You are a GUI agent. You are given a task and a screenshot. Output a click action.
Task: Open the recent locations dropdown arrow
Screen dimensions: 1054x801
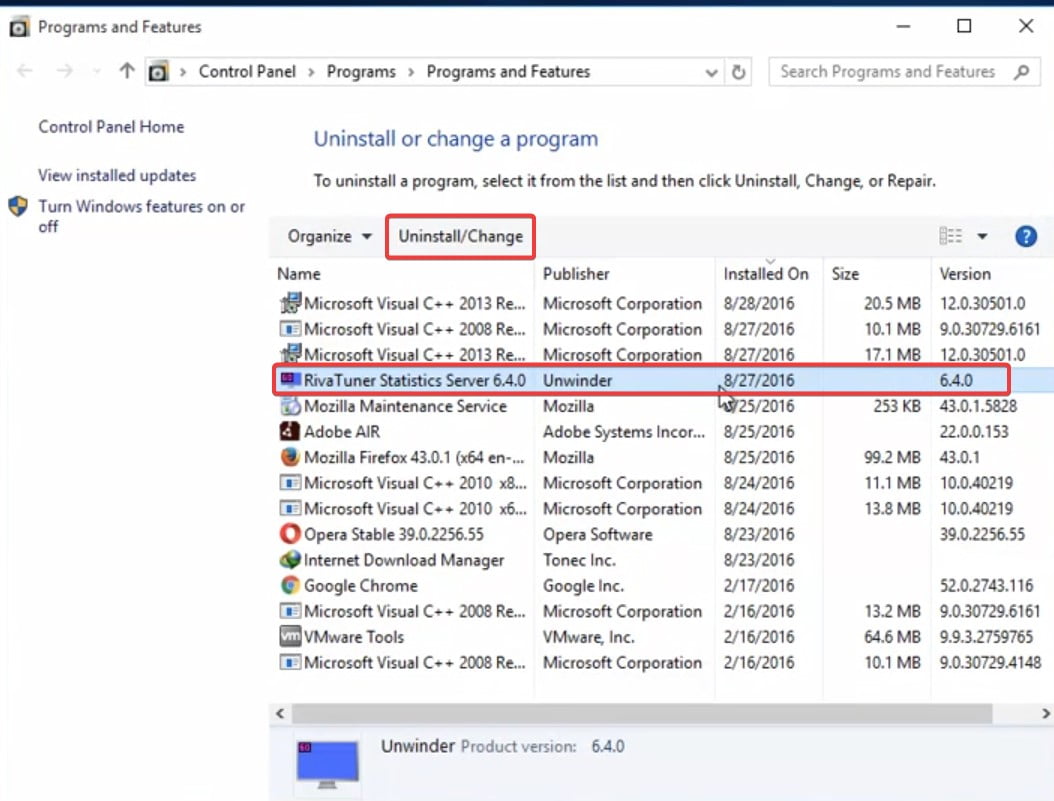pos(97,71)
